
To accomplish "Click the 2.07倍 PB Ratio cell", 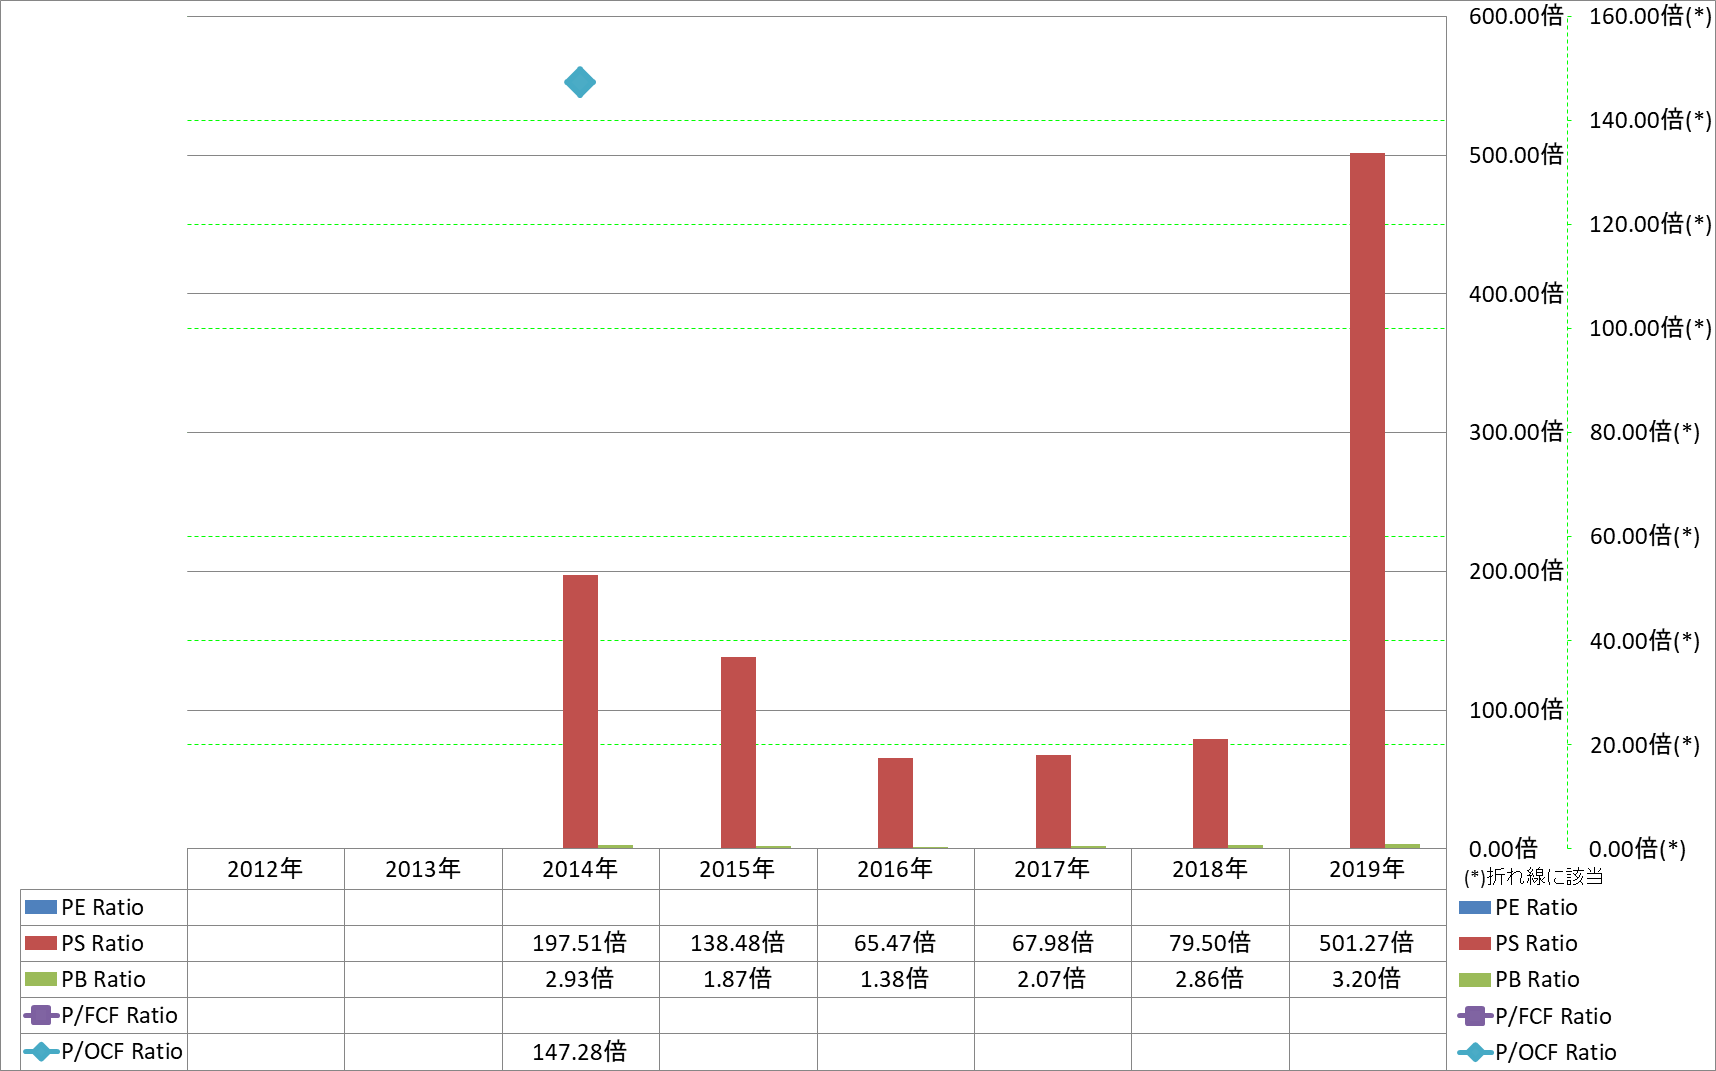I will pos(1053,979).
